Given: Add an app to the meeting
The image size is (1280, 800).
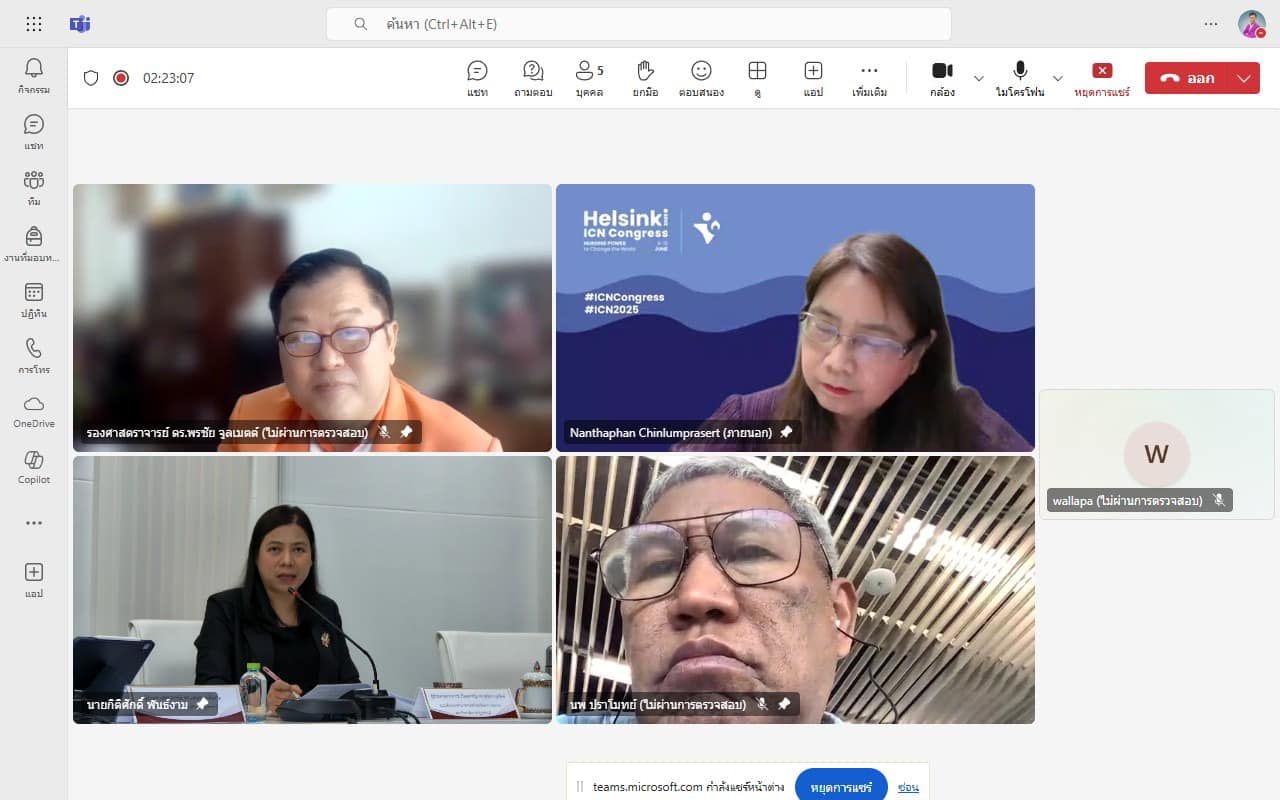Looking at the screenshot, I should 813,78.
